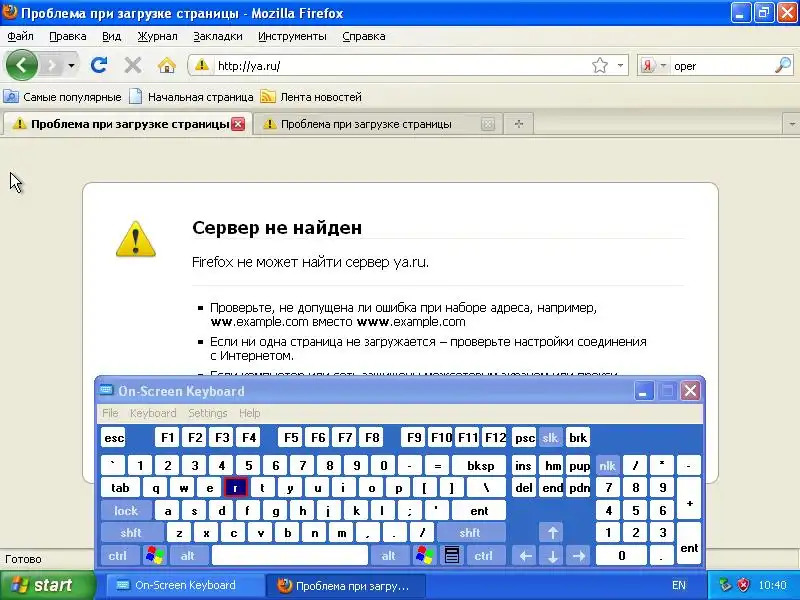Click the network connection tray icon
800x600 pixels.
coord(725,585)
